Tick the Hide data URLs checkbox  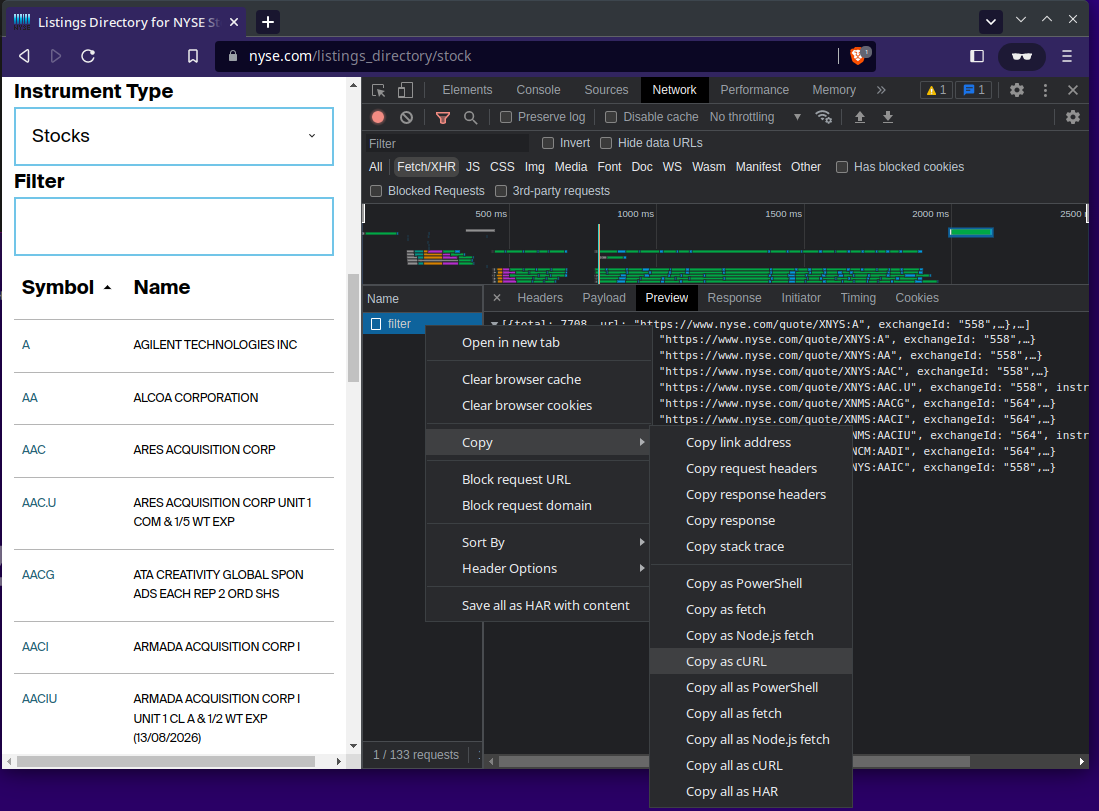[x=606, y=143]
